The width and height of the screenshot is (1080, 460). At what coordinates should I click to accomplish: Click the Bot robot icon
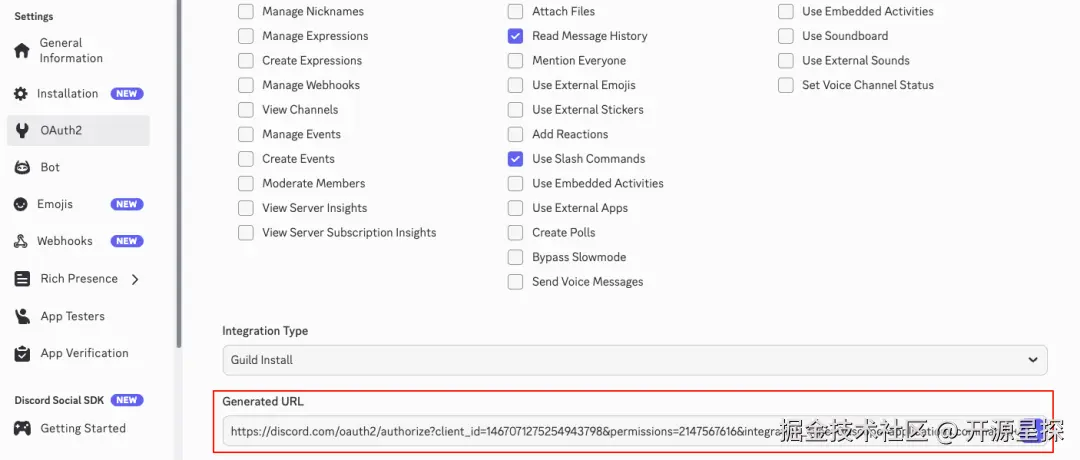pos(23,167)
